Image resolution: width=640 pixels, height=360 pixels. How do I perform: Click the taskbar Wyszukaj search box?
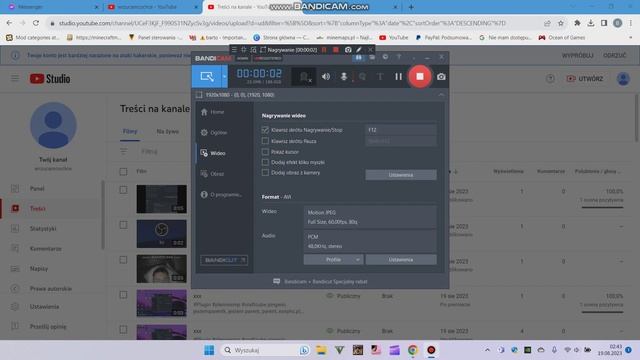tap(265, 350)
